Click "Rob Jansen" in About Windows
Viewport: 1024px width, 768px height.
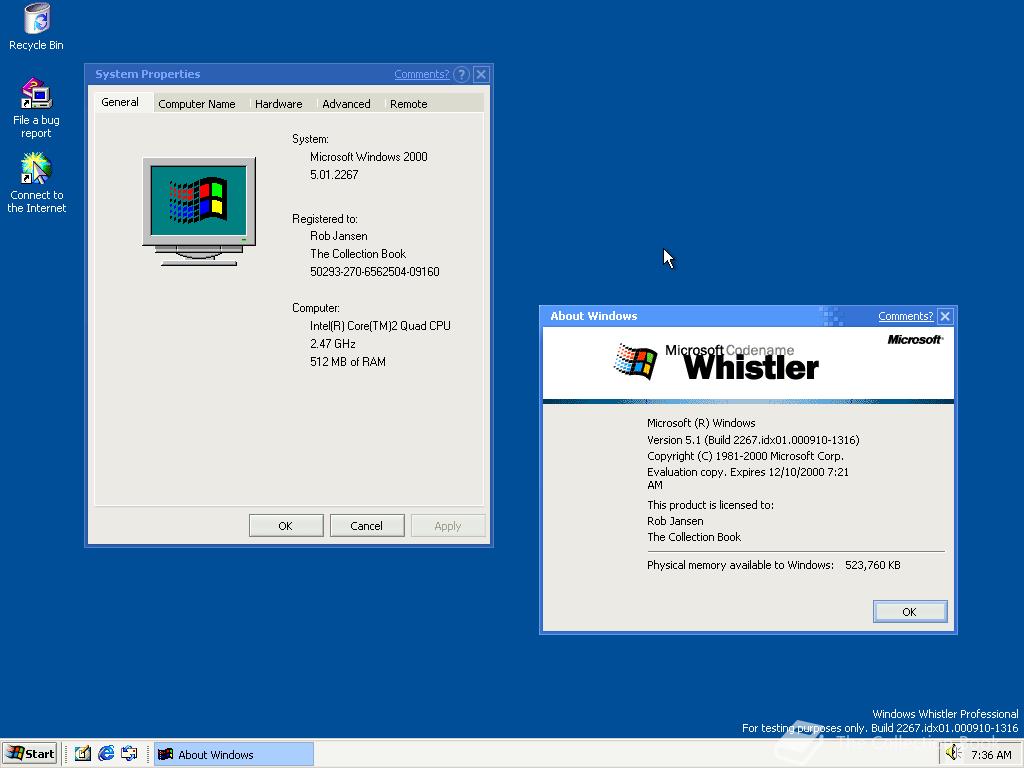click(675, 521)
